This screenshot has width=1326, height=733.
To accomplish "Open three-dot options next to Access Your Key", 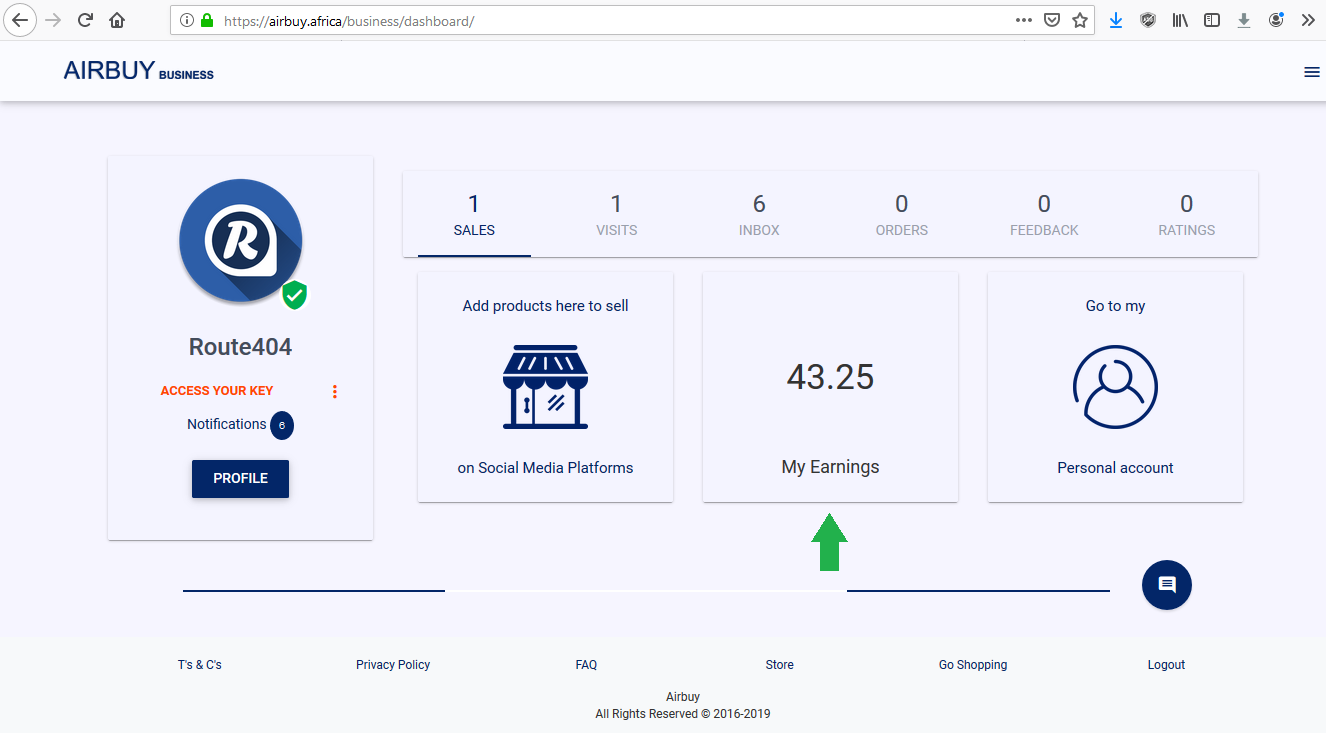I will (335, 391).
